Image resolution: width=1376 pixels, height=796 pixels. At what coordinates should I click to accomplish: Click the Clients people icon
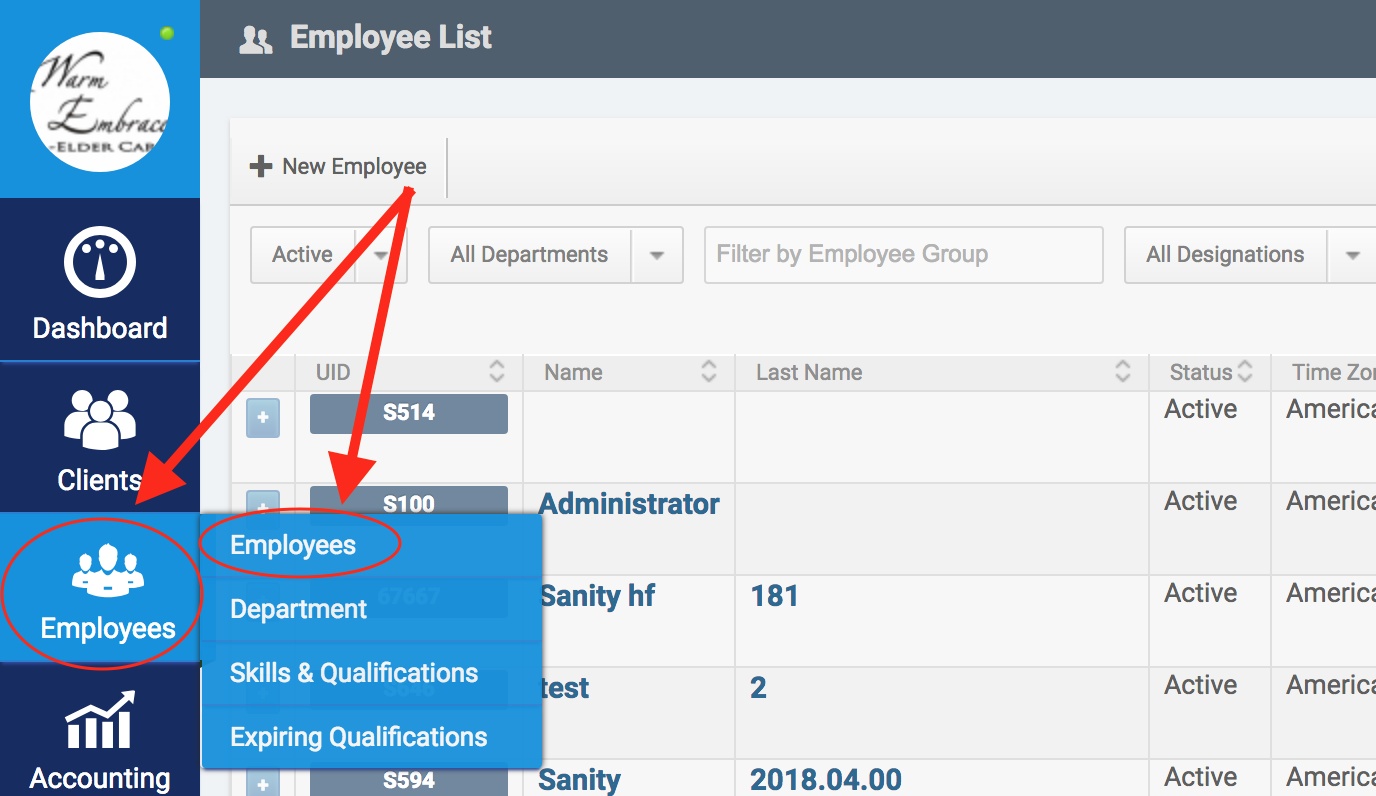[99, 418]
